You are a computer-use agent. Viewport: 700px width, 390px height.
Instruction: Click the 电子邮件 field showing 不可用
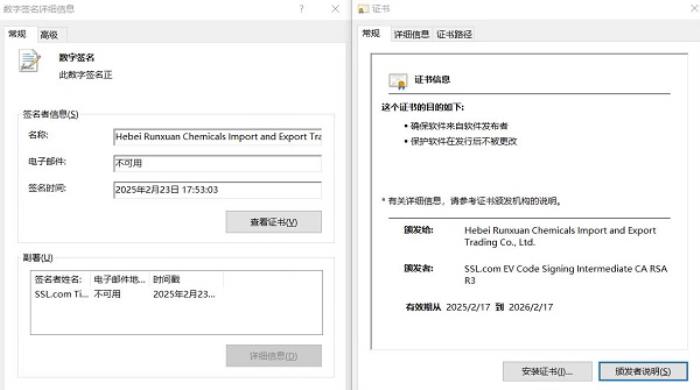click(217, 163)
